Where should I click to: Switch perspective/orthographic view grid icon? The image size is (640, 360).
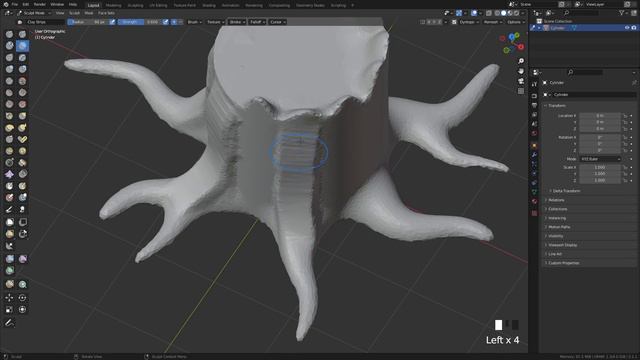521,91
